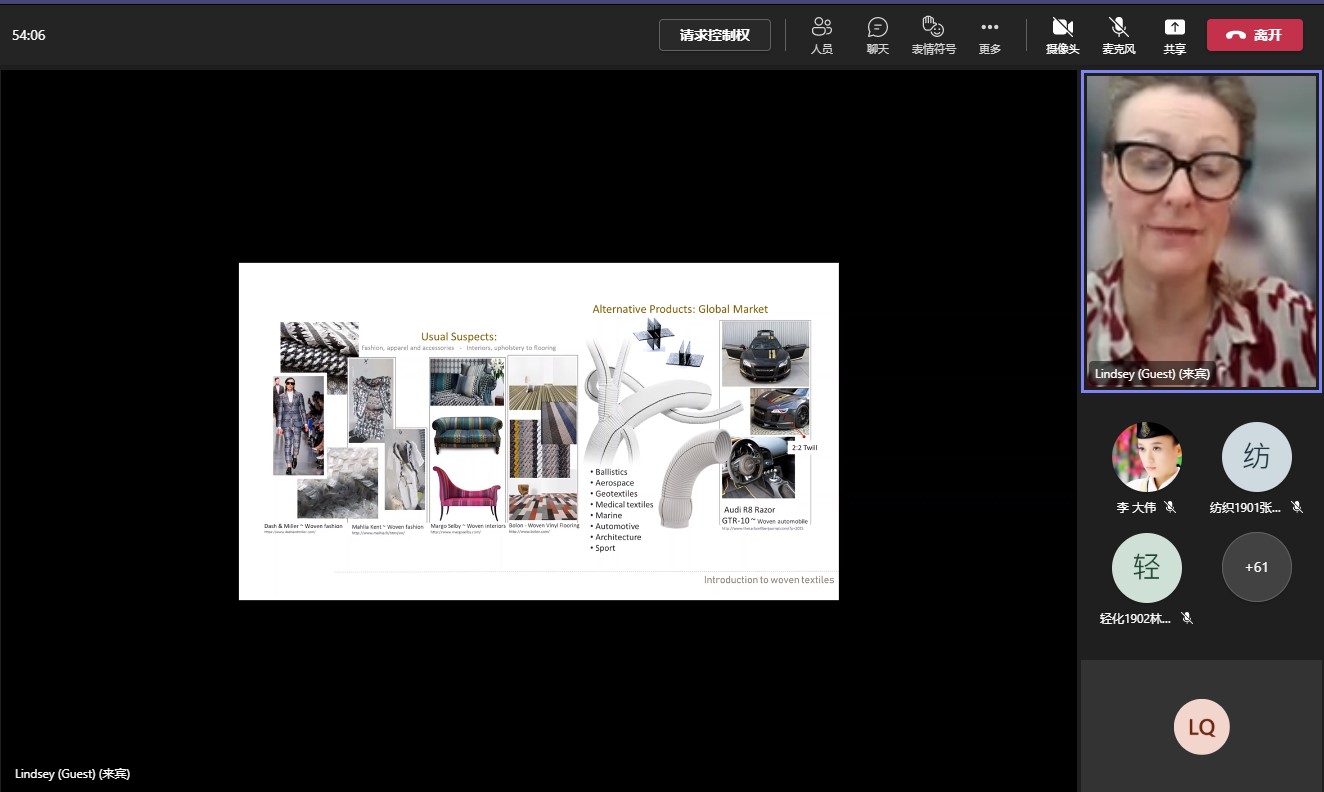
Task: Click the LQ self avatar tile
Action: 1201,727
